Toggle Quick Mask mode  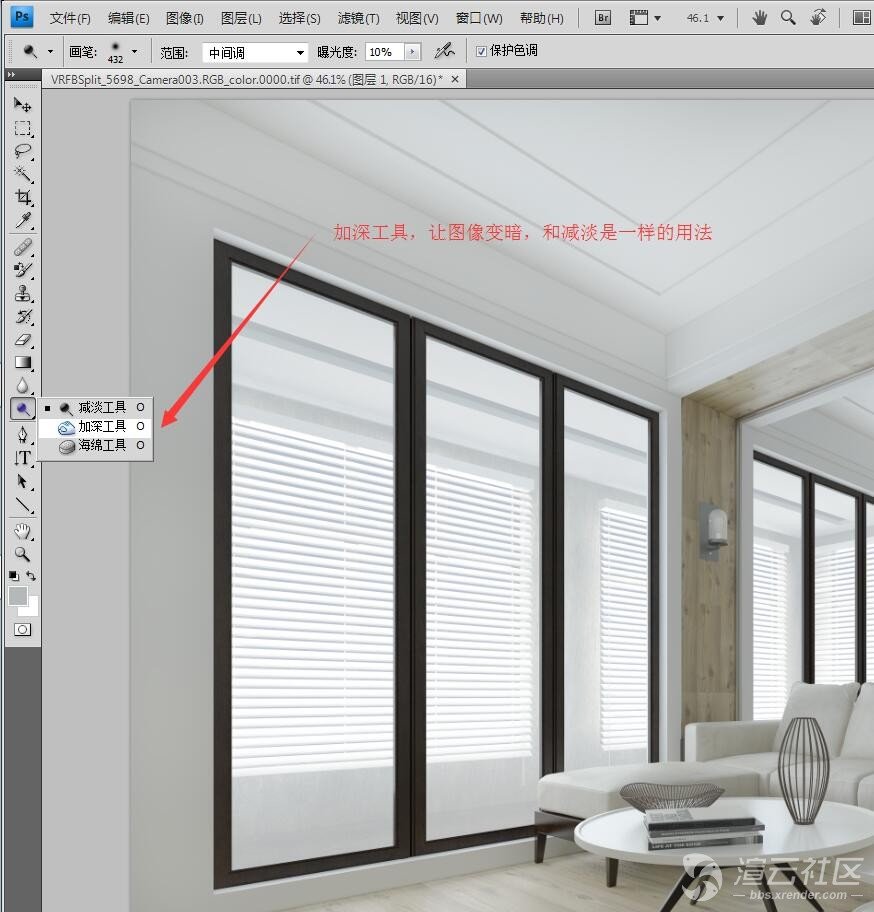[x=23, y=629]
